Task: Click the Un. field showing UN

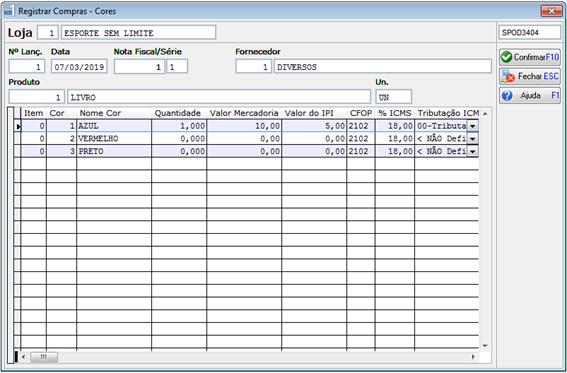Action: click(393, 97)
